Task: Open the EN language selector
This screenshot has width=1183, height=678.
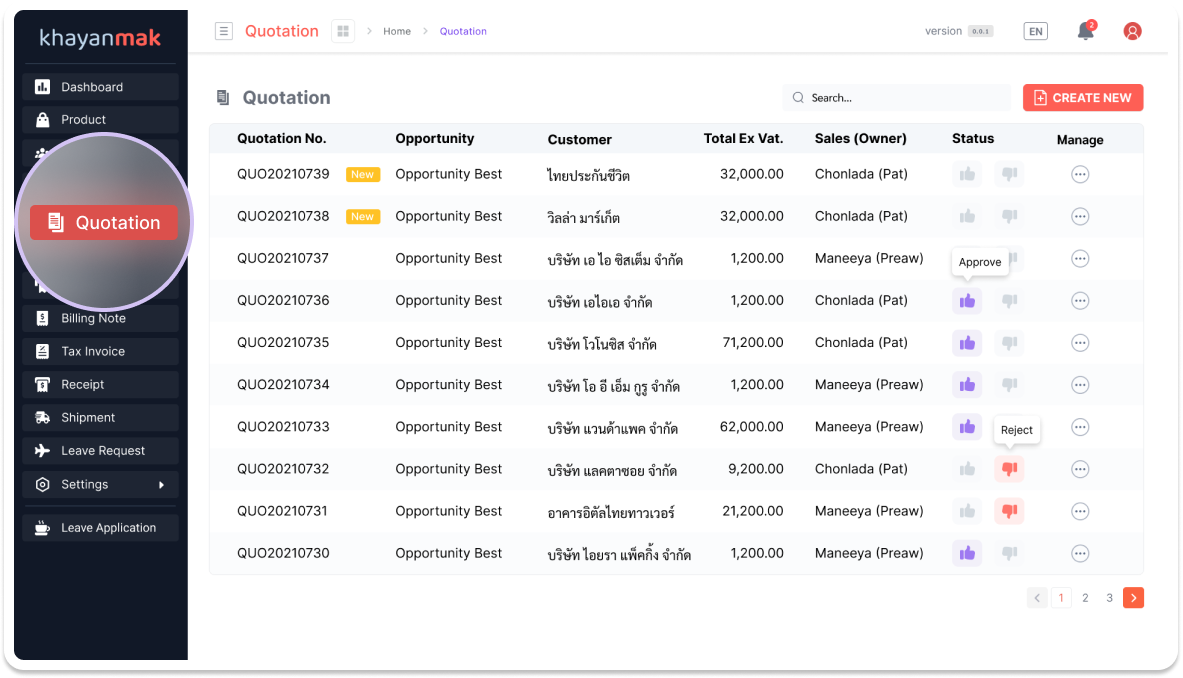Action: tap(1036, 32)
